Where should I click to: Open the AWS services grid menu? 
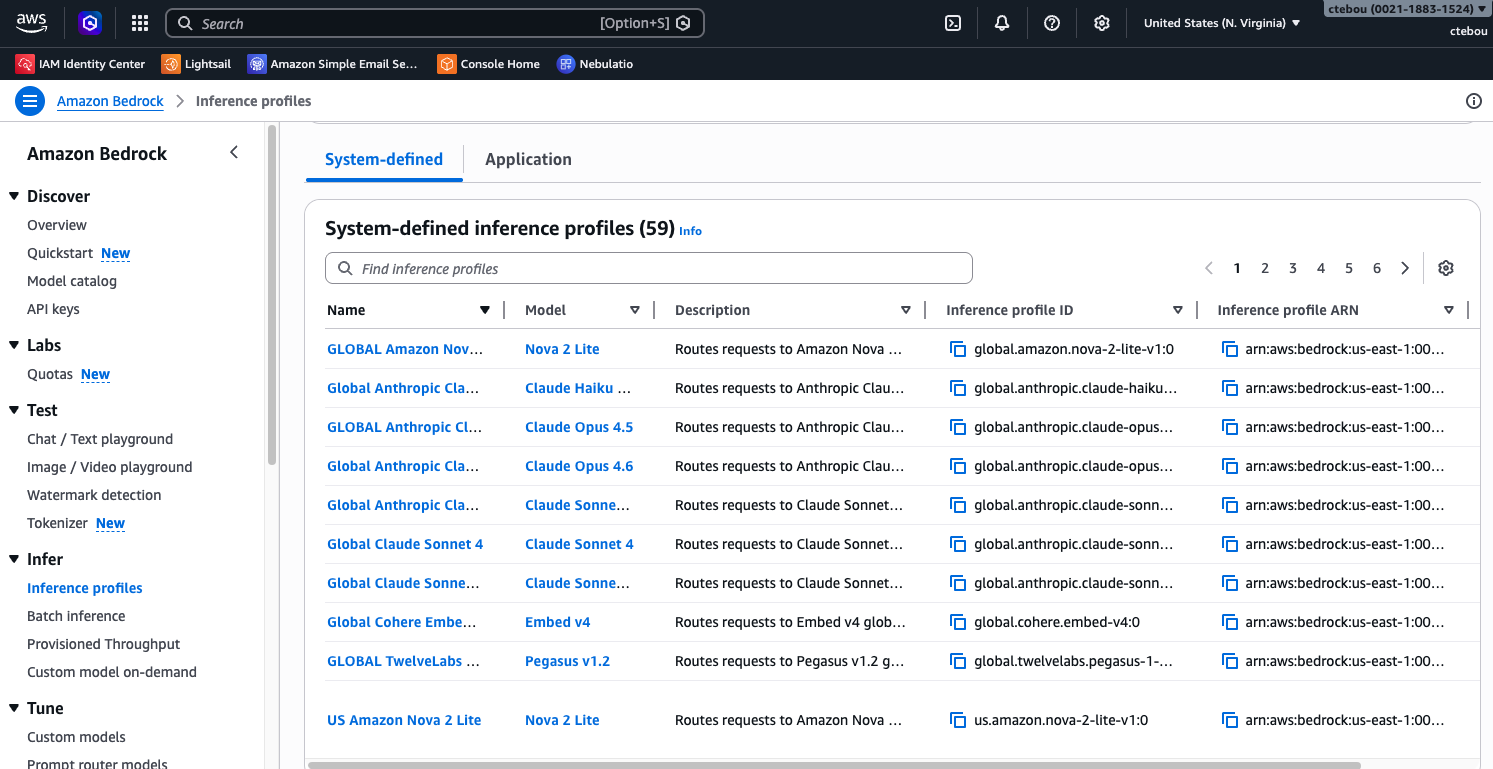tap(139, 22)
